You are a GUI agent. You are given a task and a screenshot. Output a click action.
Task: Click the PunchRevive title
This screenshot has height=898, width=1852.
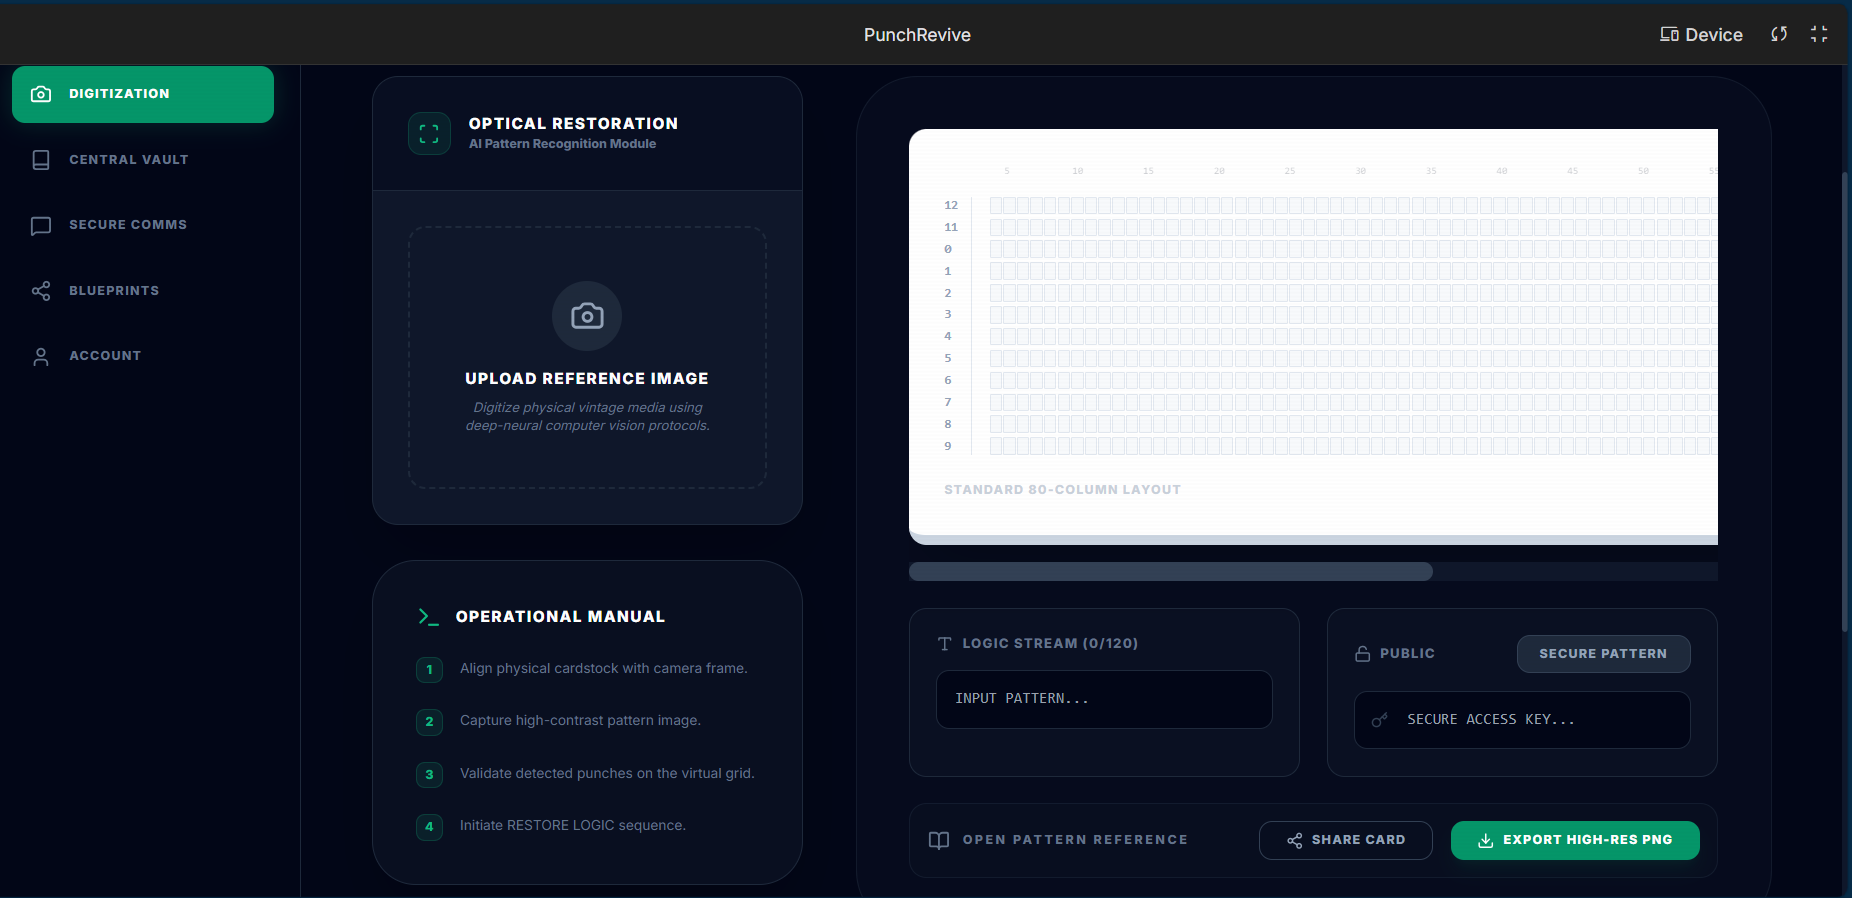click(x=917, y=35)
